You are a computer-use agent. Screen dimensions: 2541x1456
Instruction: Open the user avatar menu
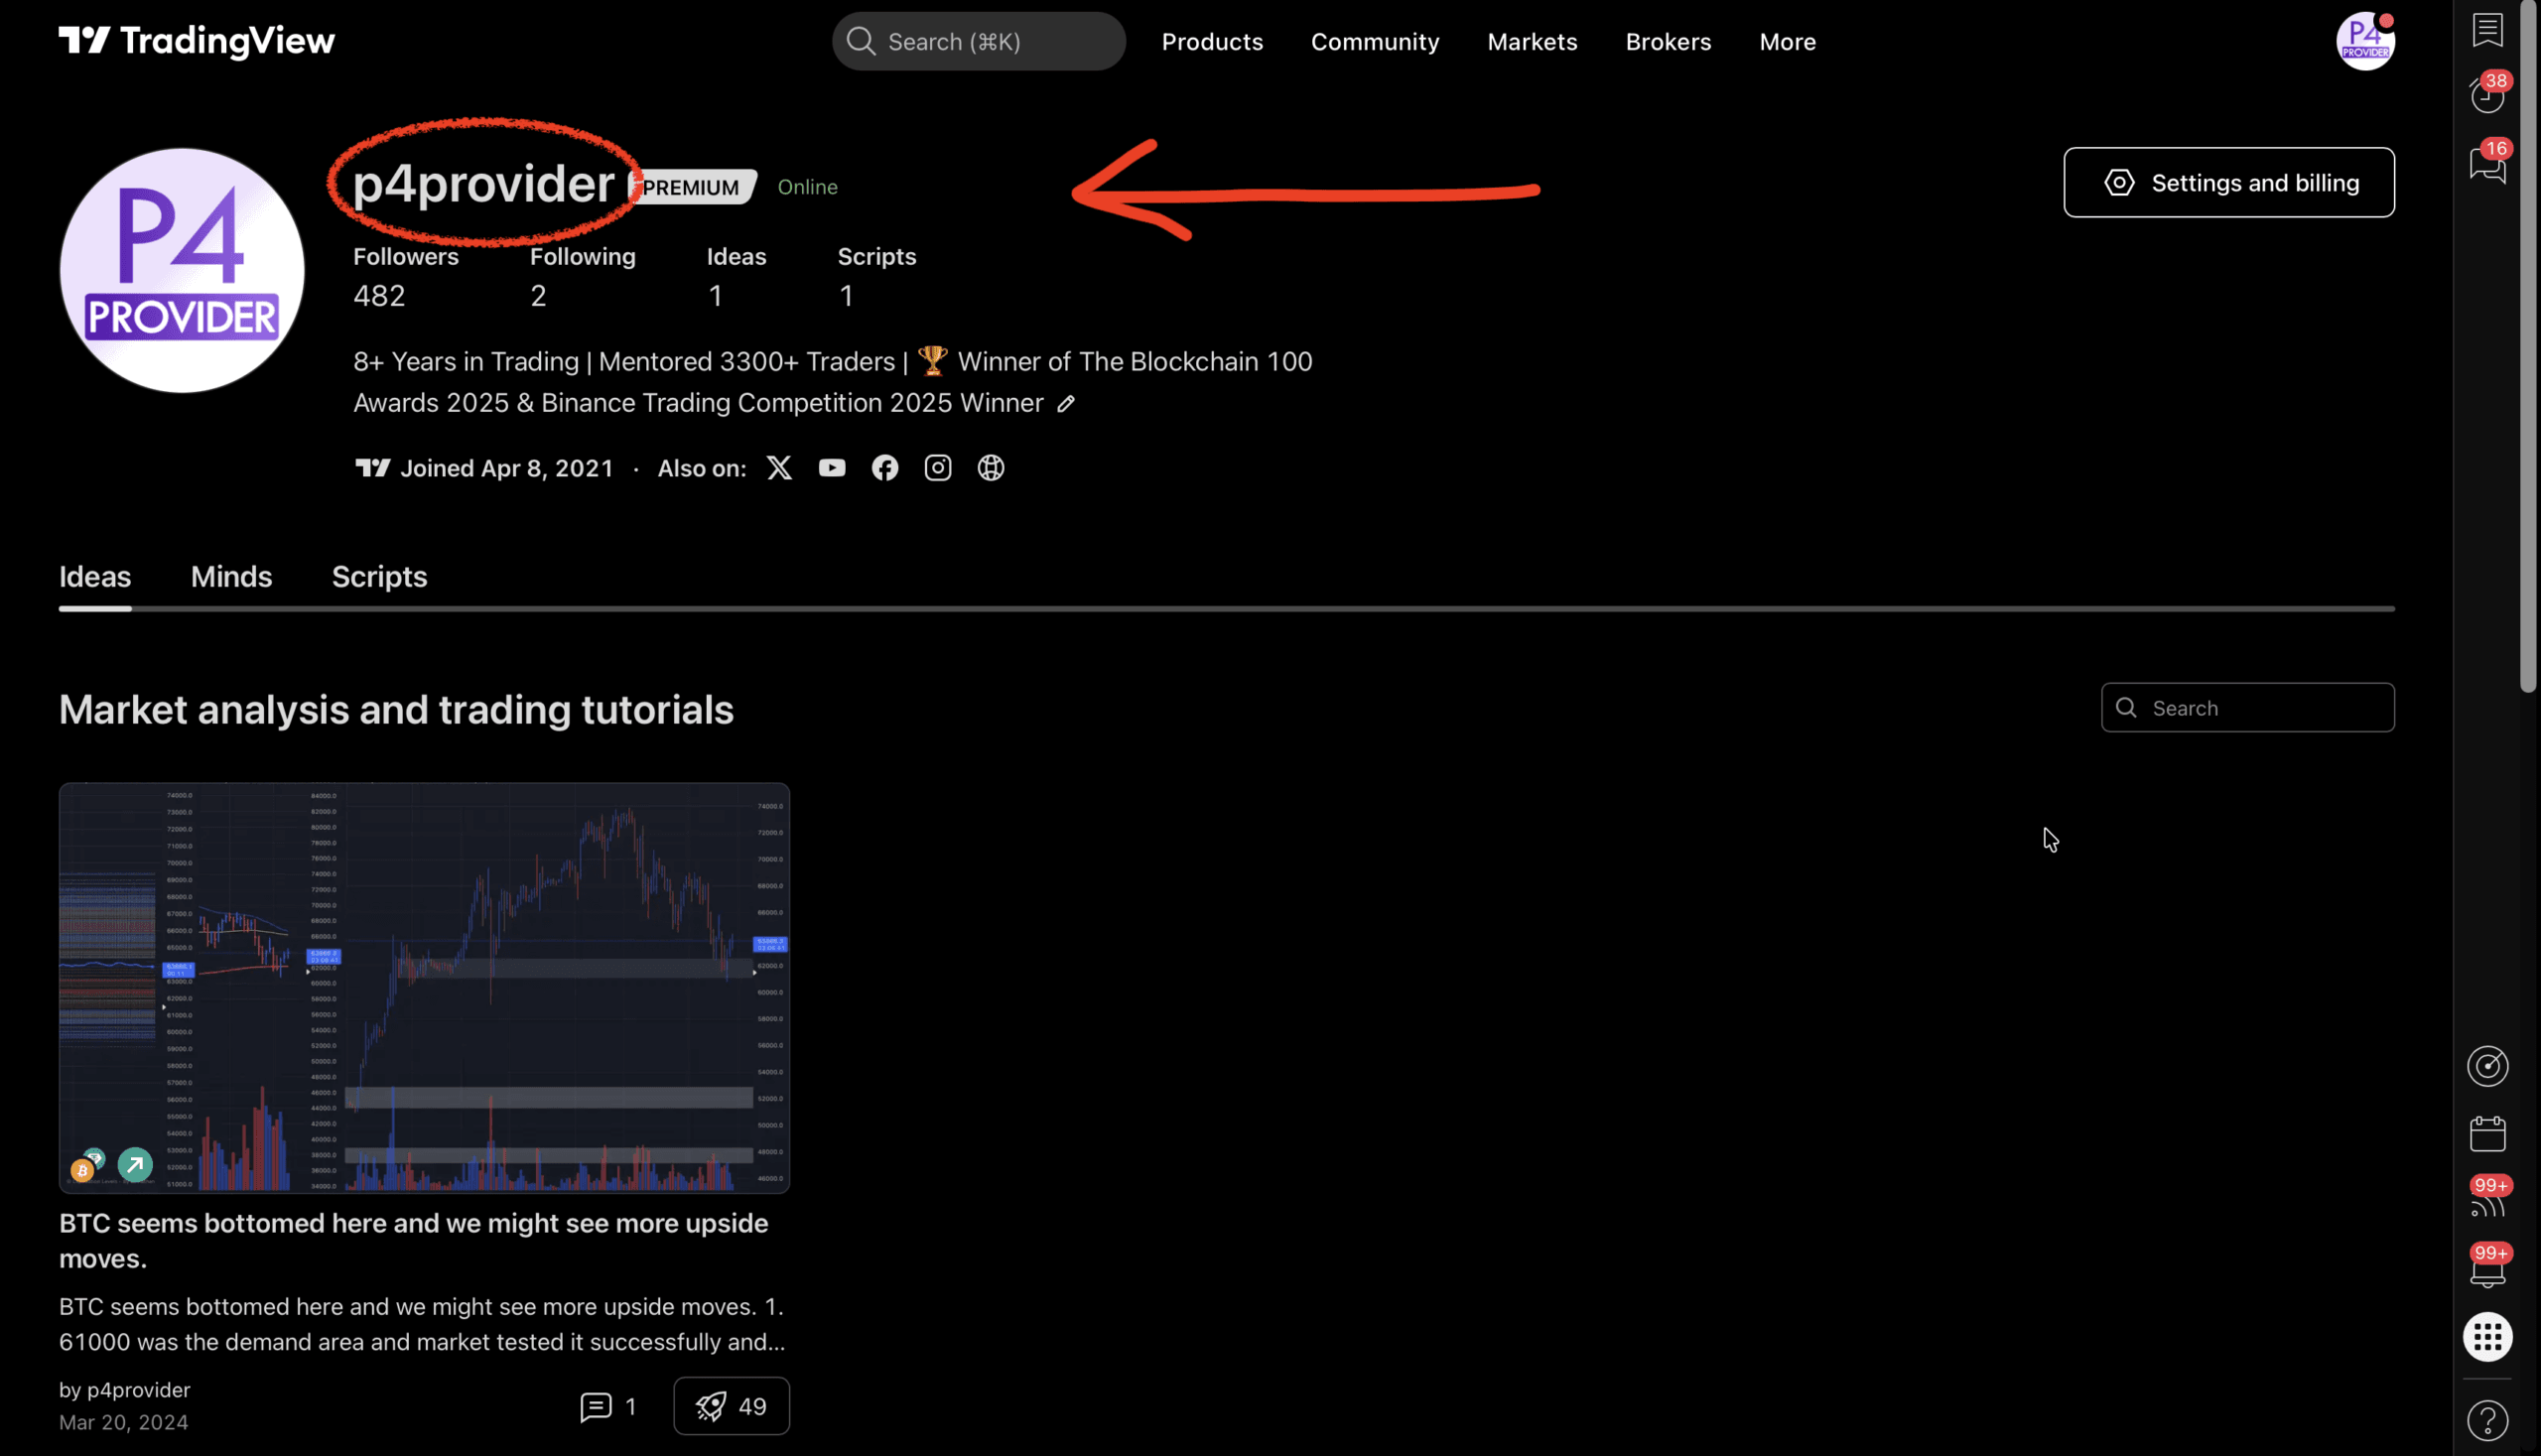(2364, 42)
